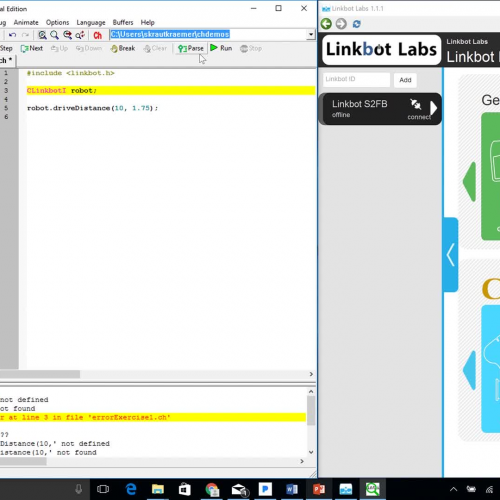Screen dimensions: 500x500
Task: Click the green left arrow of top carousel
Action: point(469,182)
